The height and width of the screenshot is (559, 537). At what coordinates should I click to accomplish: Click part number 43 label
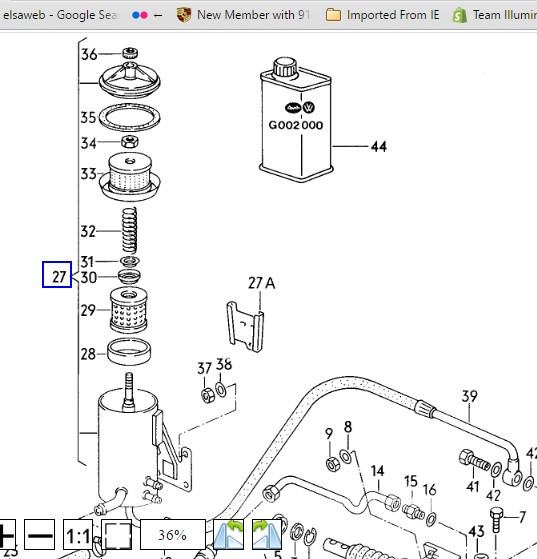[476, 532]
